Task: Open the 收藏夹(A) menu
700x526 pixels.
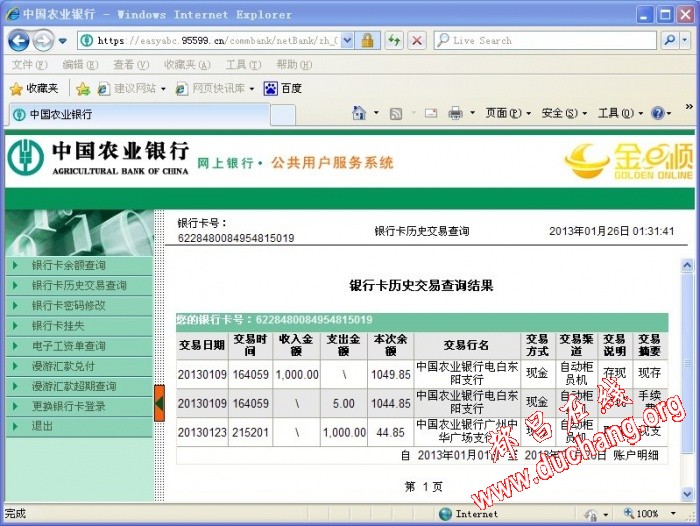Action: pos(187,65)
